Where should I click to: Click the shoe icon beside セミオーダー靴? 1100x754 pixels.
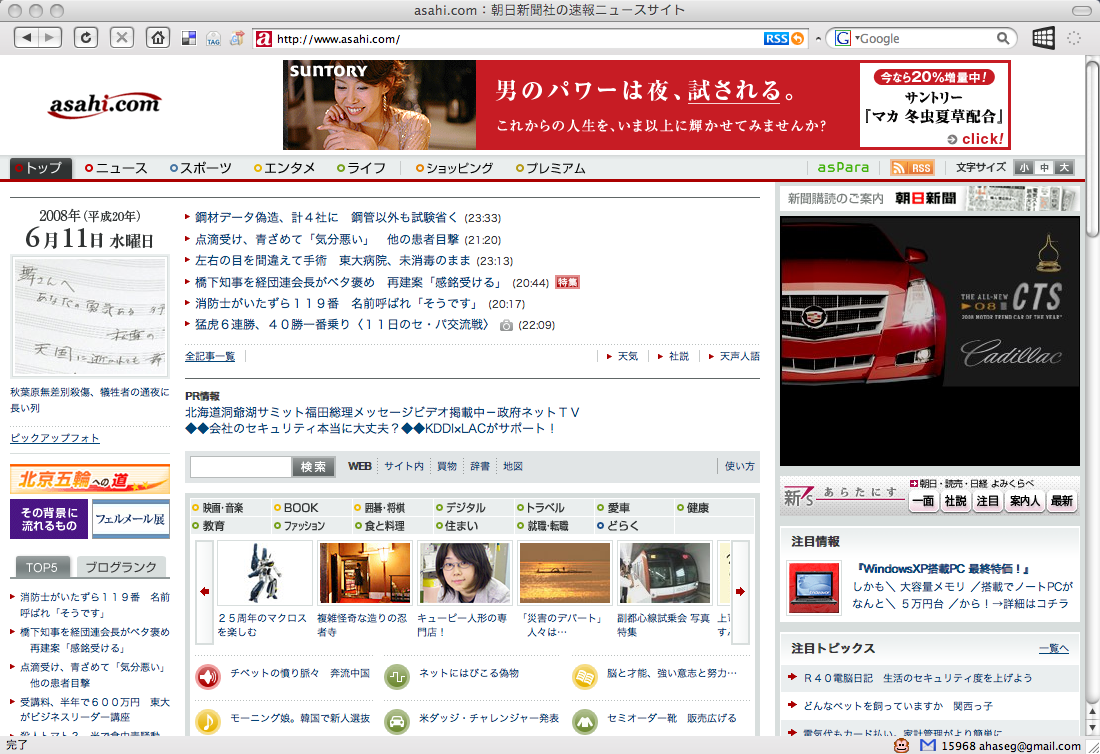(584, 721)
